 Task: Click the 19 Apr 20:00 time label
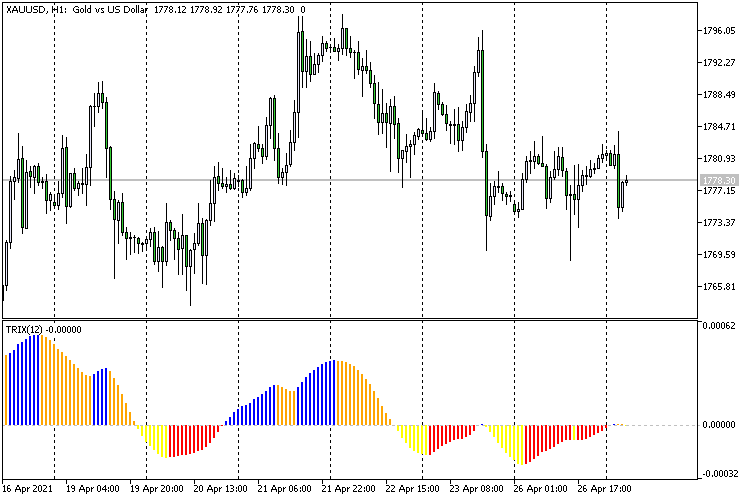pos(156,489)
